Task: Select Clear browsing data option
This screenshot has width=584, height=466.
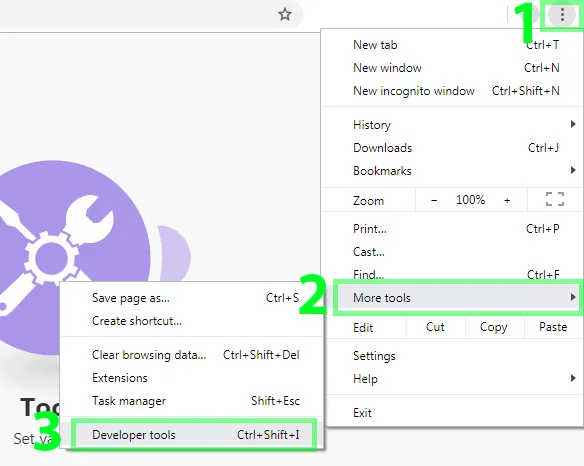Action: tap(192, 355)
